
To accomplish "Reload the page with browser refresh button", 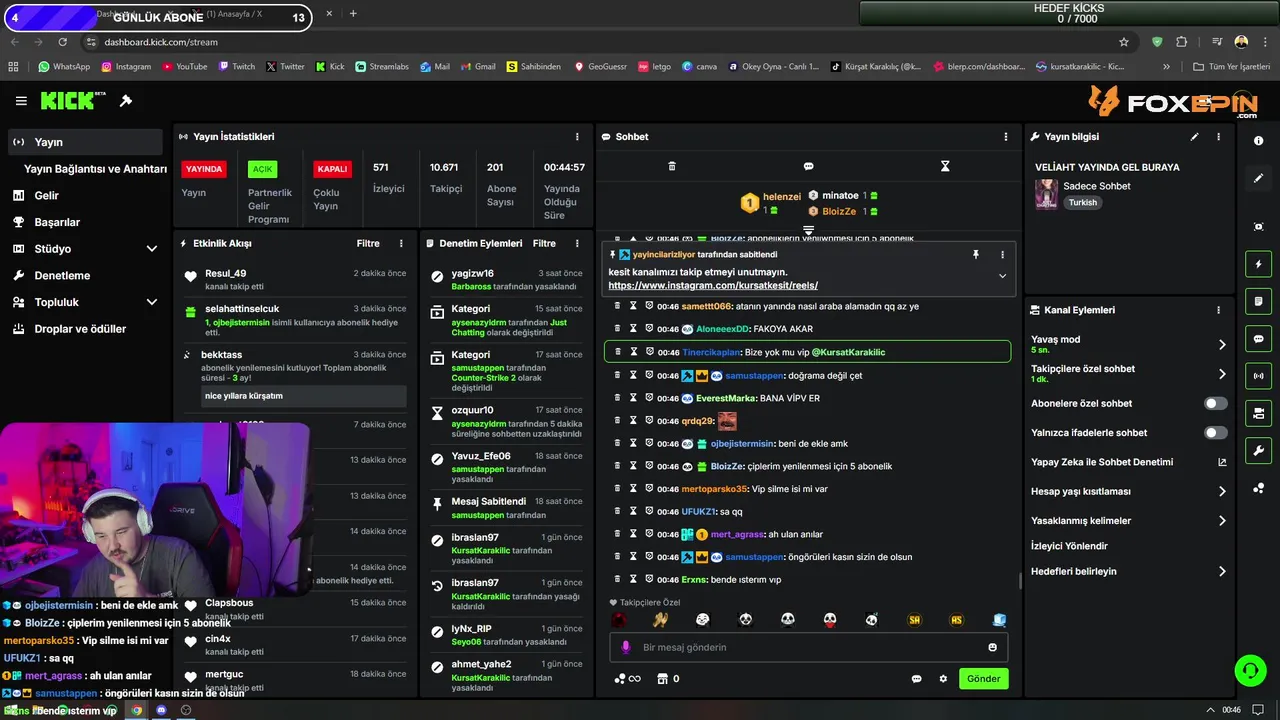I will [62, 42].
